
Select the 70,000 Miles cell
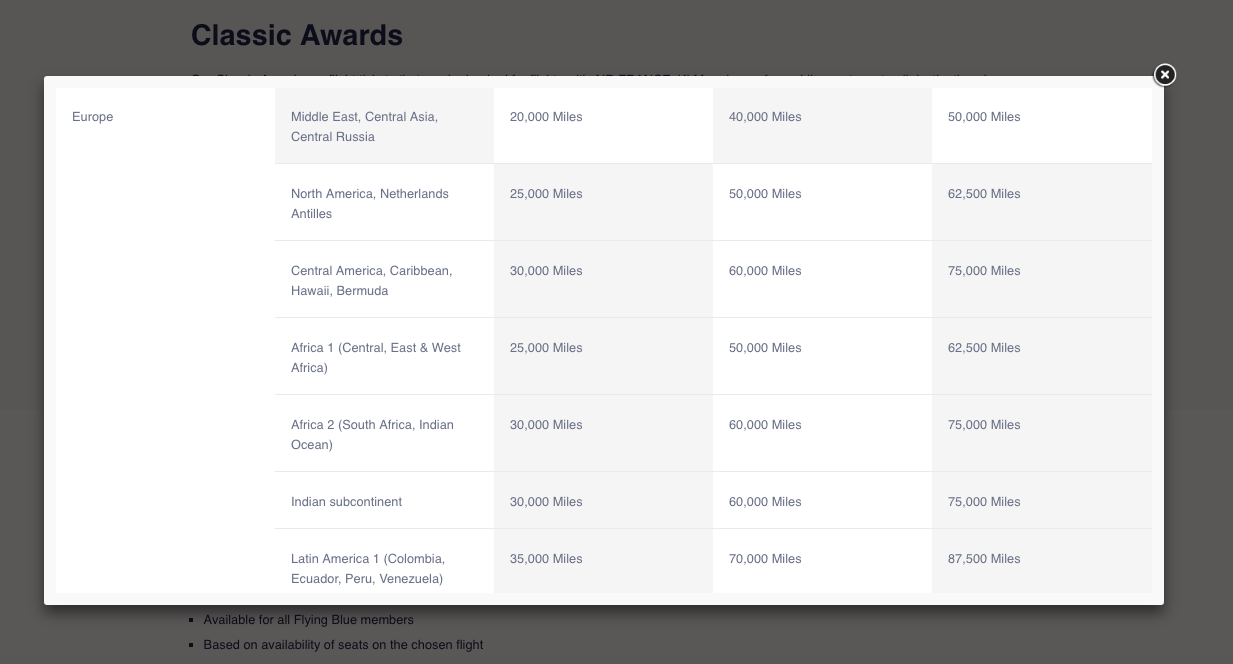pos(765,559)
